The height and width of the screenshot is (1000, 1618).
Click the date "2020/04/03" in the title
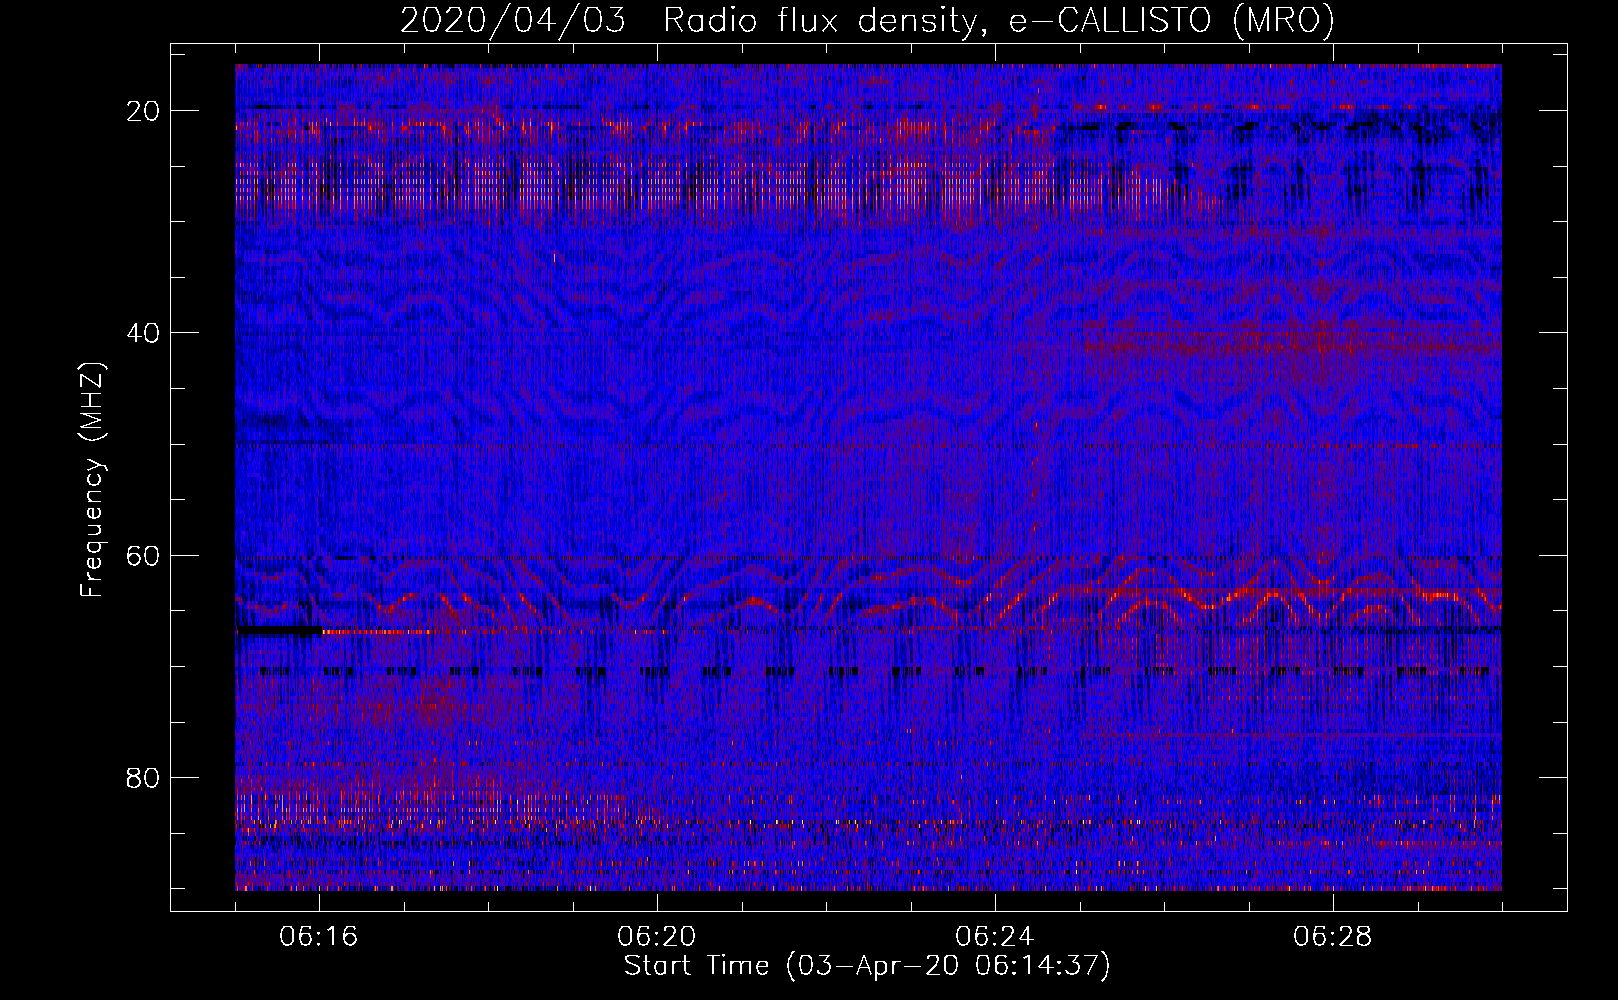point(513,20)
